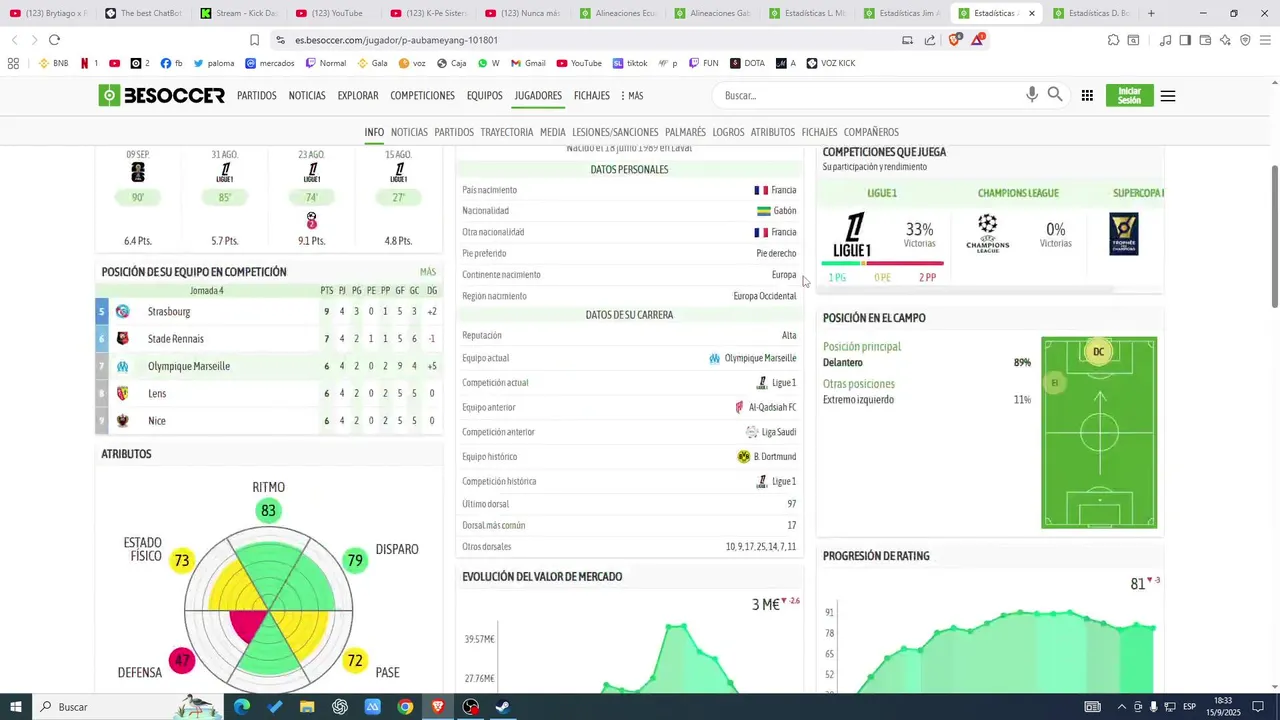Image resolution: width=1280 pixels, height=720 pixels.
Task: Click the BeSoccer logo
Action: [162, 96]
